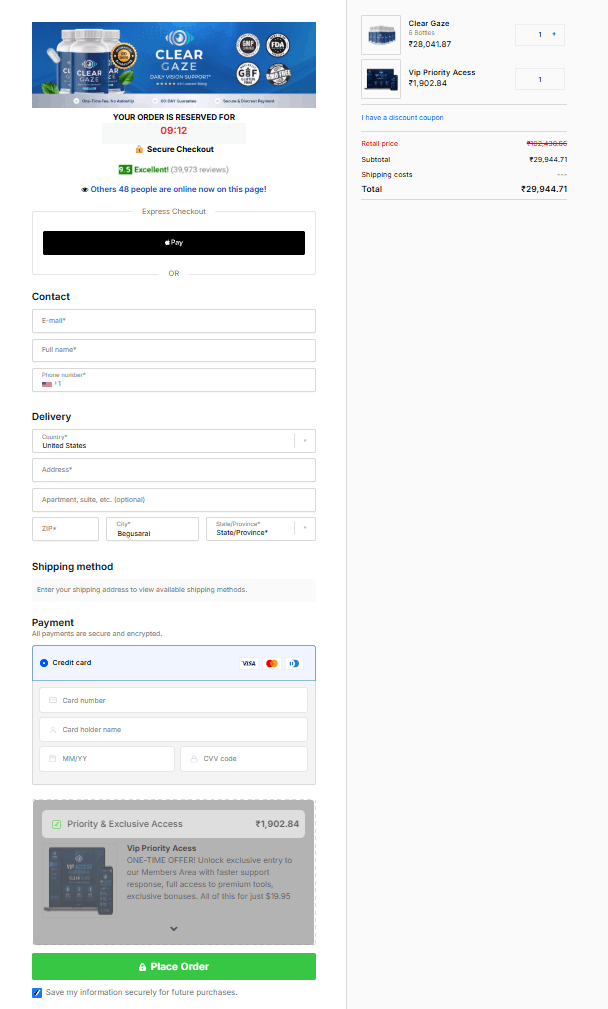Viewport: 608px width, 1009px height.
Task: Click the Visa card icon
Action: 248,663
